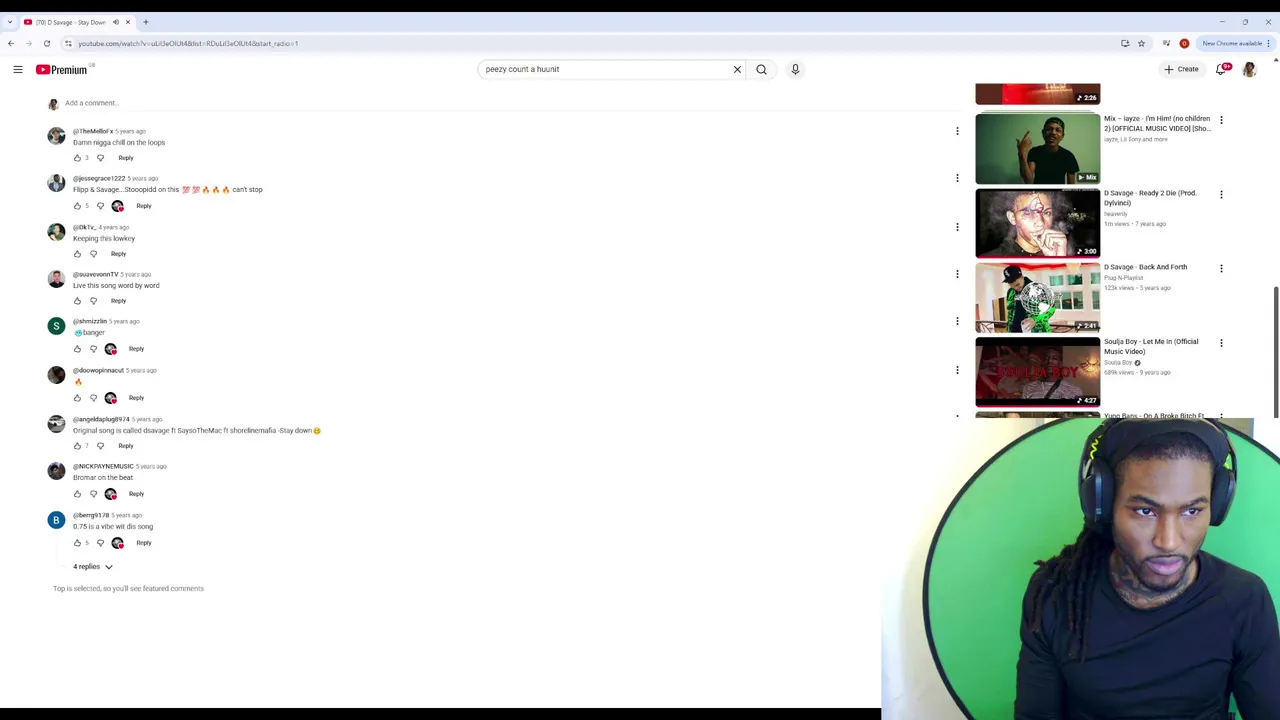Viewport: 1280px width, 720px height.
Task: Open the Chrome tab search dropdown
Action: tap(10, 22)
